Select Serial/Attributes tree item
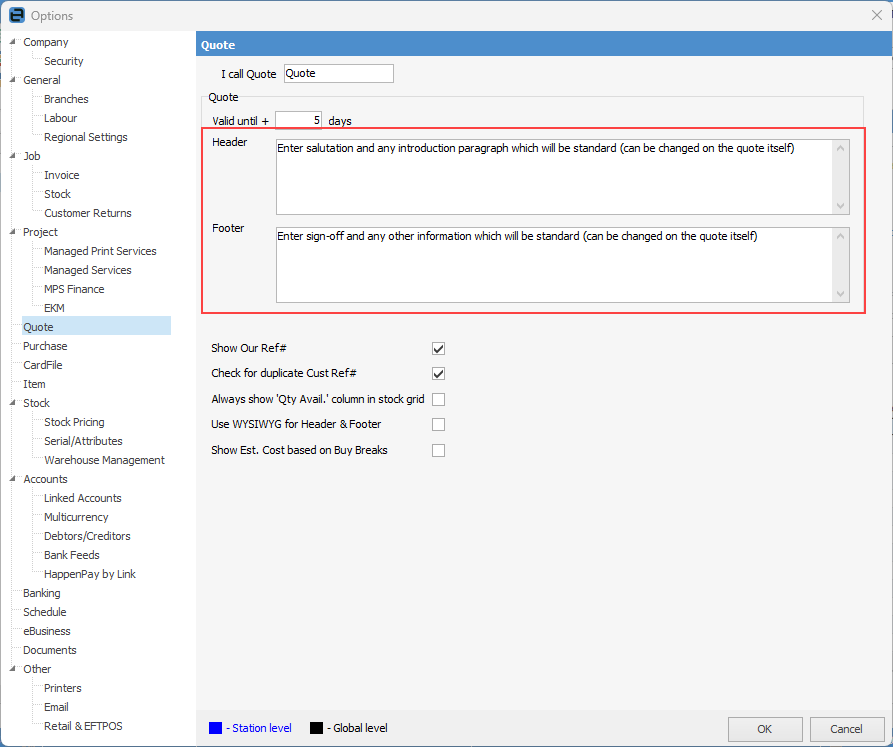 [x=83, y=441]
